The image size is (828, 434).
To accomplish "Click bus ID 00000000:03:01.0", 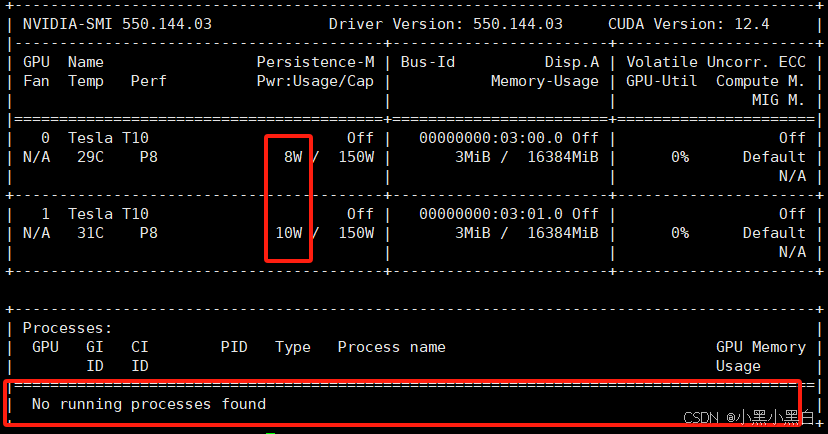I will [x=491, y=214].
